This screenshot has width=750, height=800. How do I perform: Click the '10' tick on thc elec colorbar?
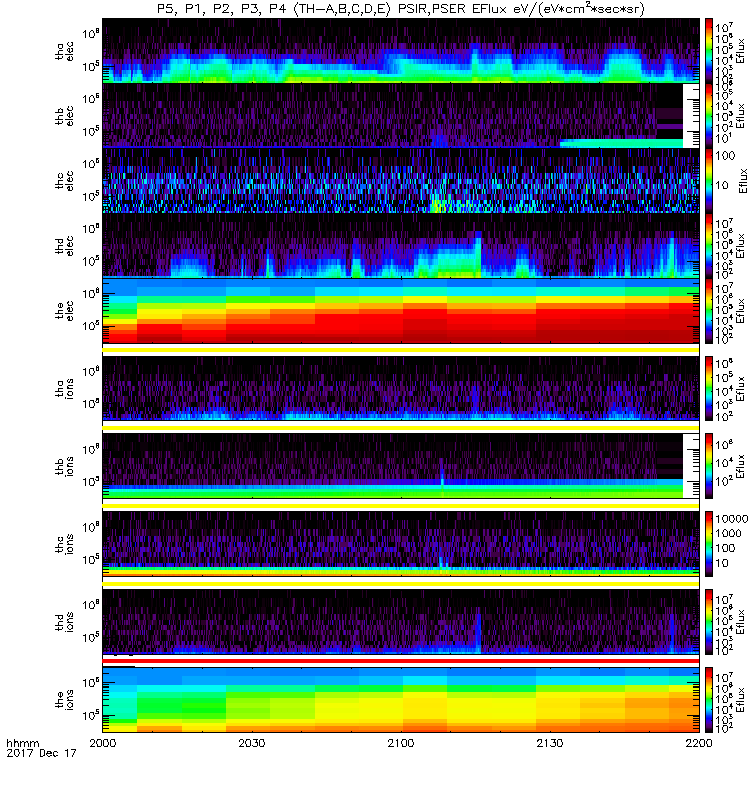point(722,185)
